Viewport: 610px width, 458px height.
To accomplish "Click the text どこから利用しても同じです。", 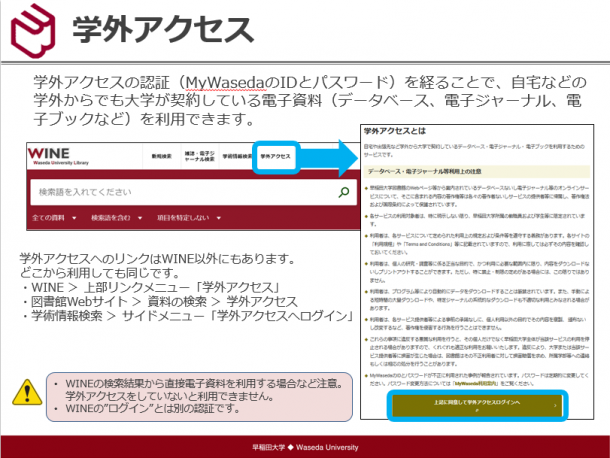I will point(100,273).
